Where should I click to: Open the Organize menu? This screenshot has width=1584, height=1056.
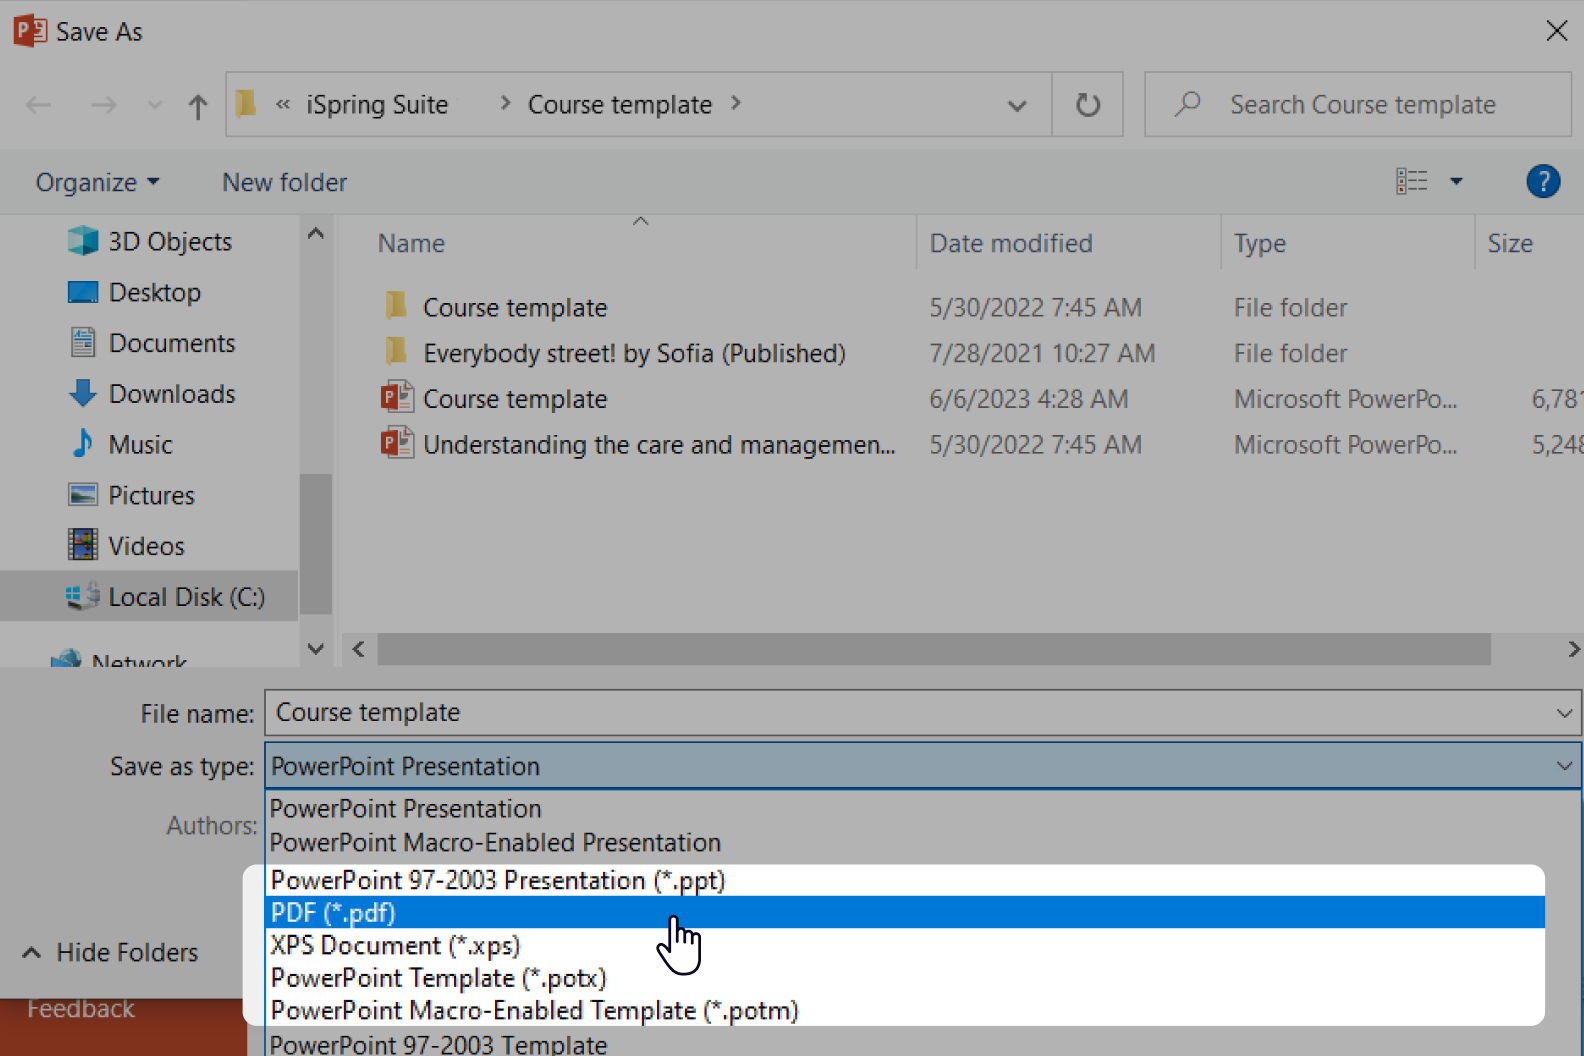98,182
